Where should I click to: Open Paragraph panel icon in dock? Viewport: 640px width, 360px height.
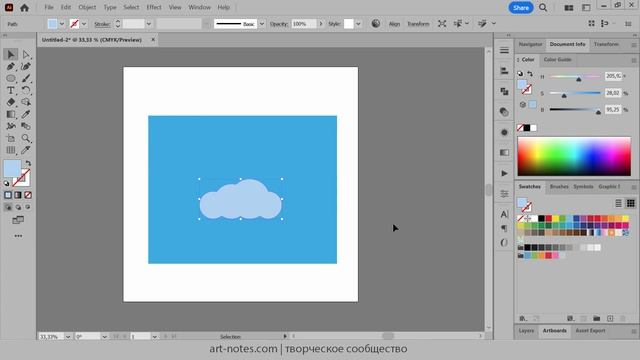tap(504, 228)
